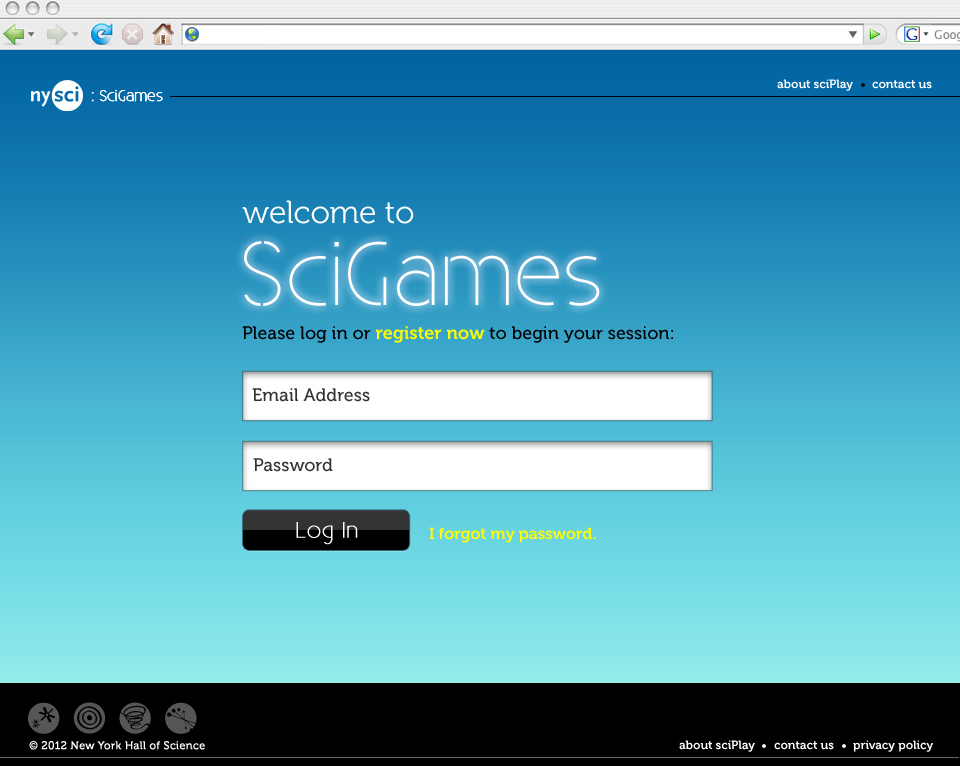Viewport: 960px width, 766px height.
Task: Open the back history dropdown arrow
Action: pyautogui.click(x=31, y=34)
